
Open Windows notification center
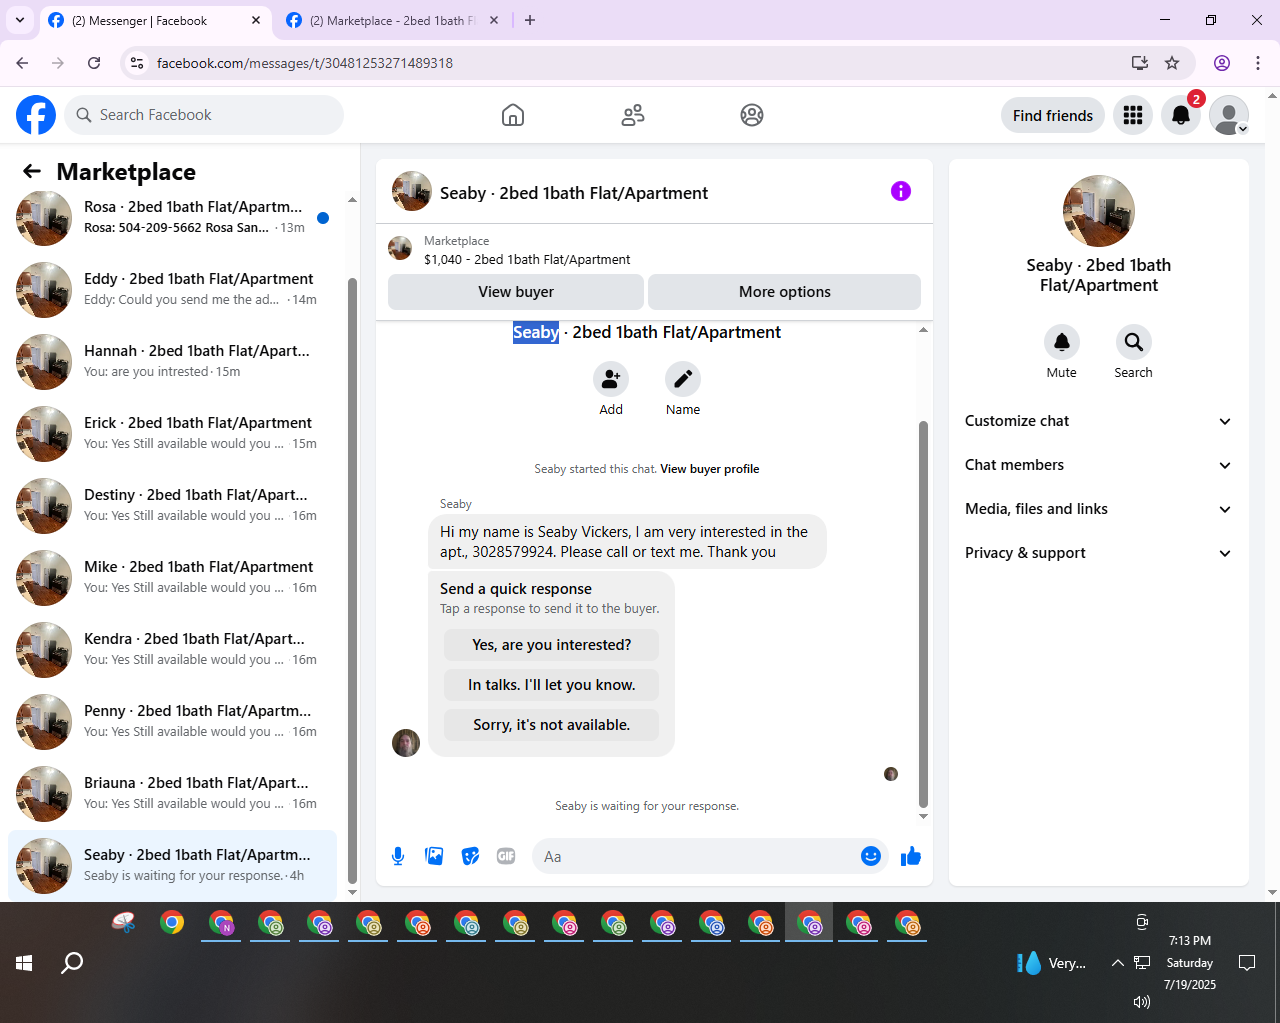click(1247, 963)
